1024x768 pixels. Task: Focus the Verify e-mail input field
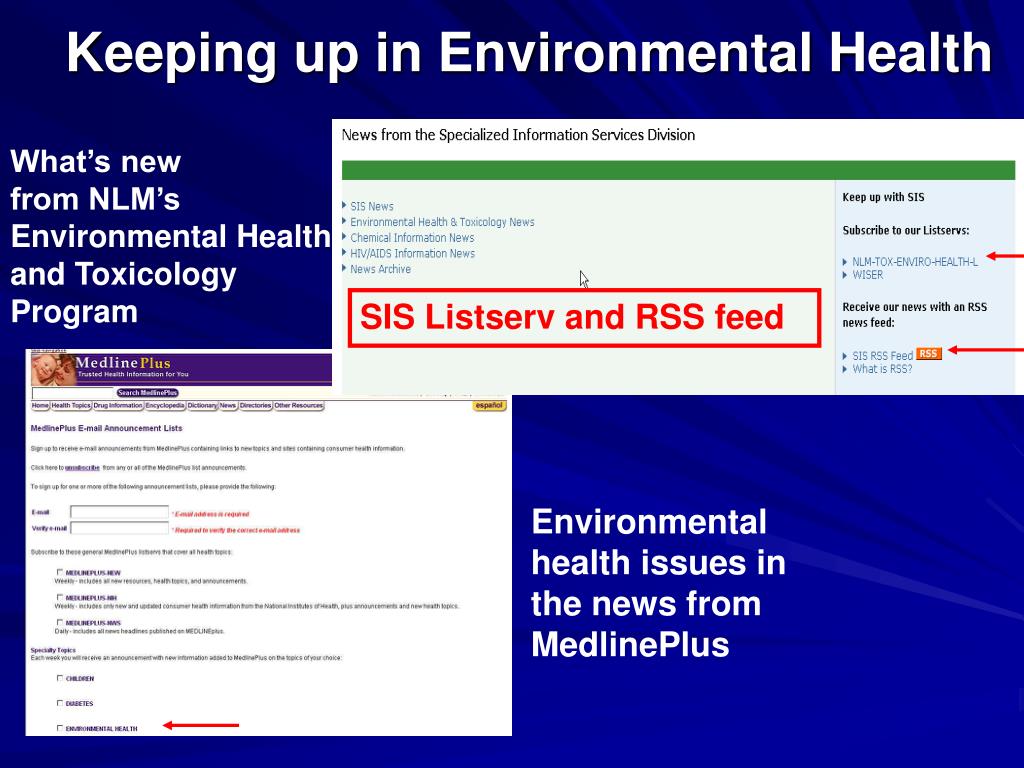coord(120,528)
